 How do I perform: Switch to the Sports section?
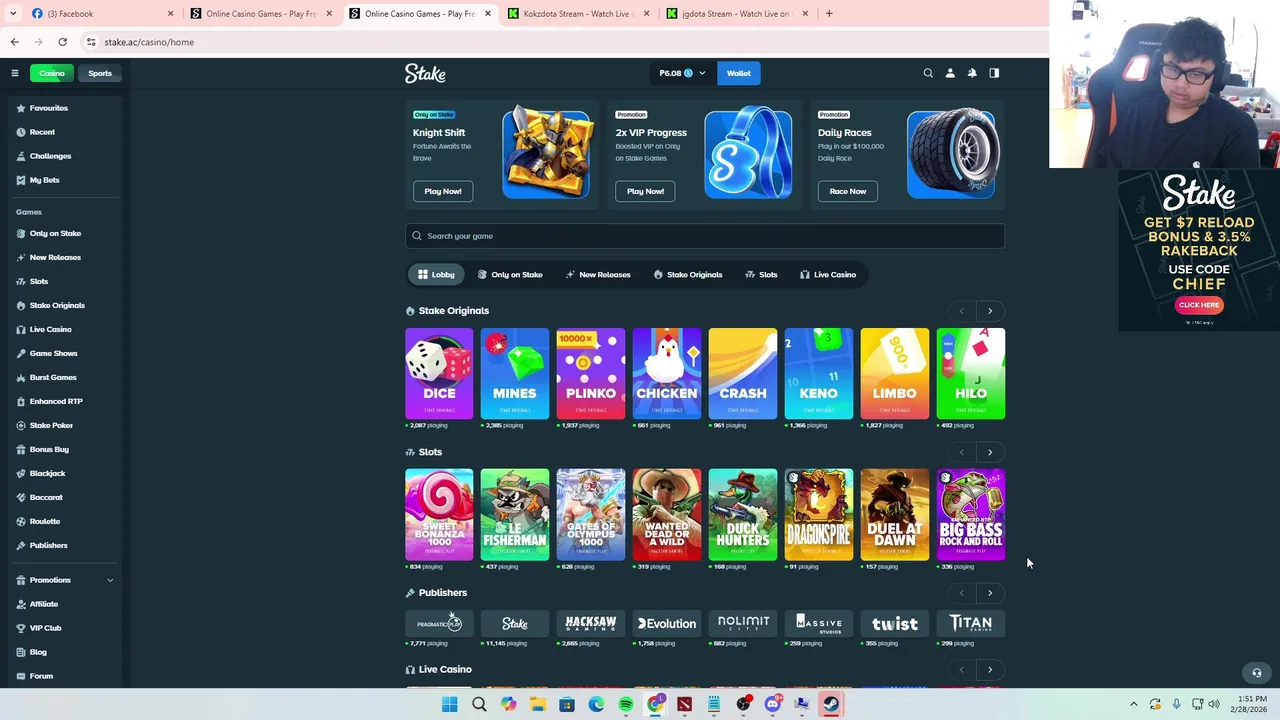pos(100,73)
